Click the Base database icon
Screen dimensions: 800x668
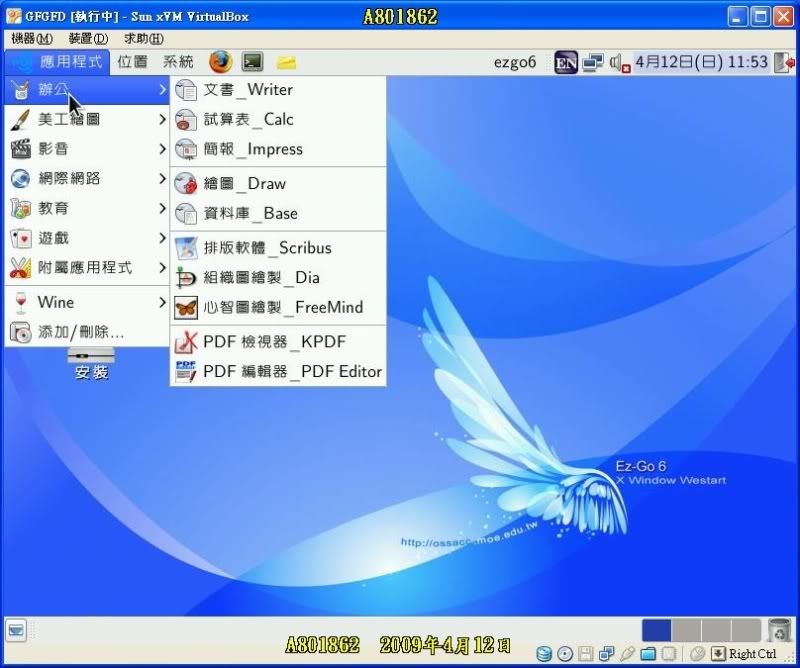pos(186,213)
